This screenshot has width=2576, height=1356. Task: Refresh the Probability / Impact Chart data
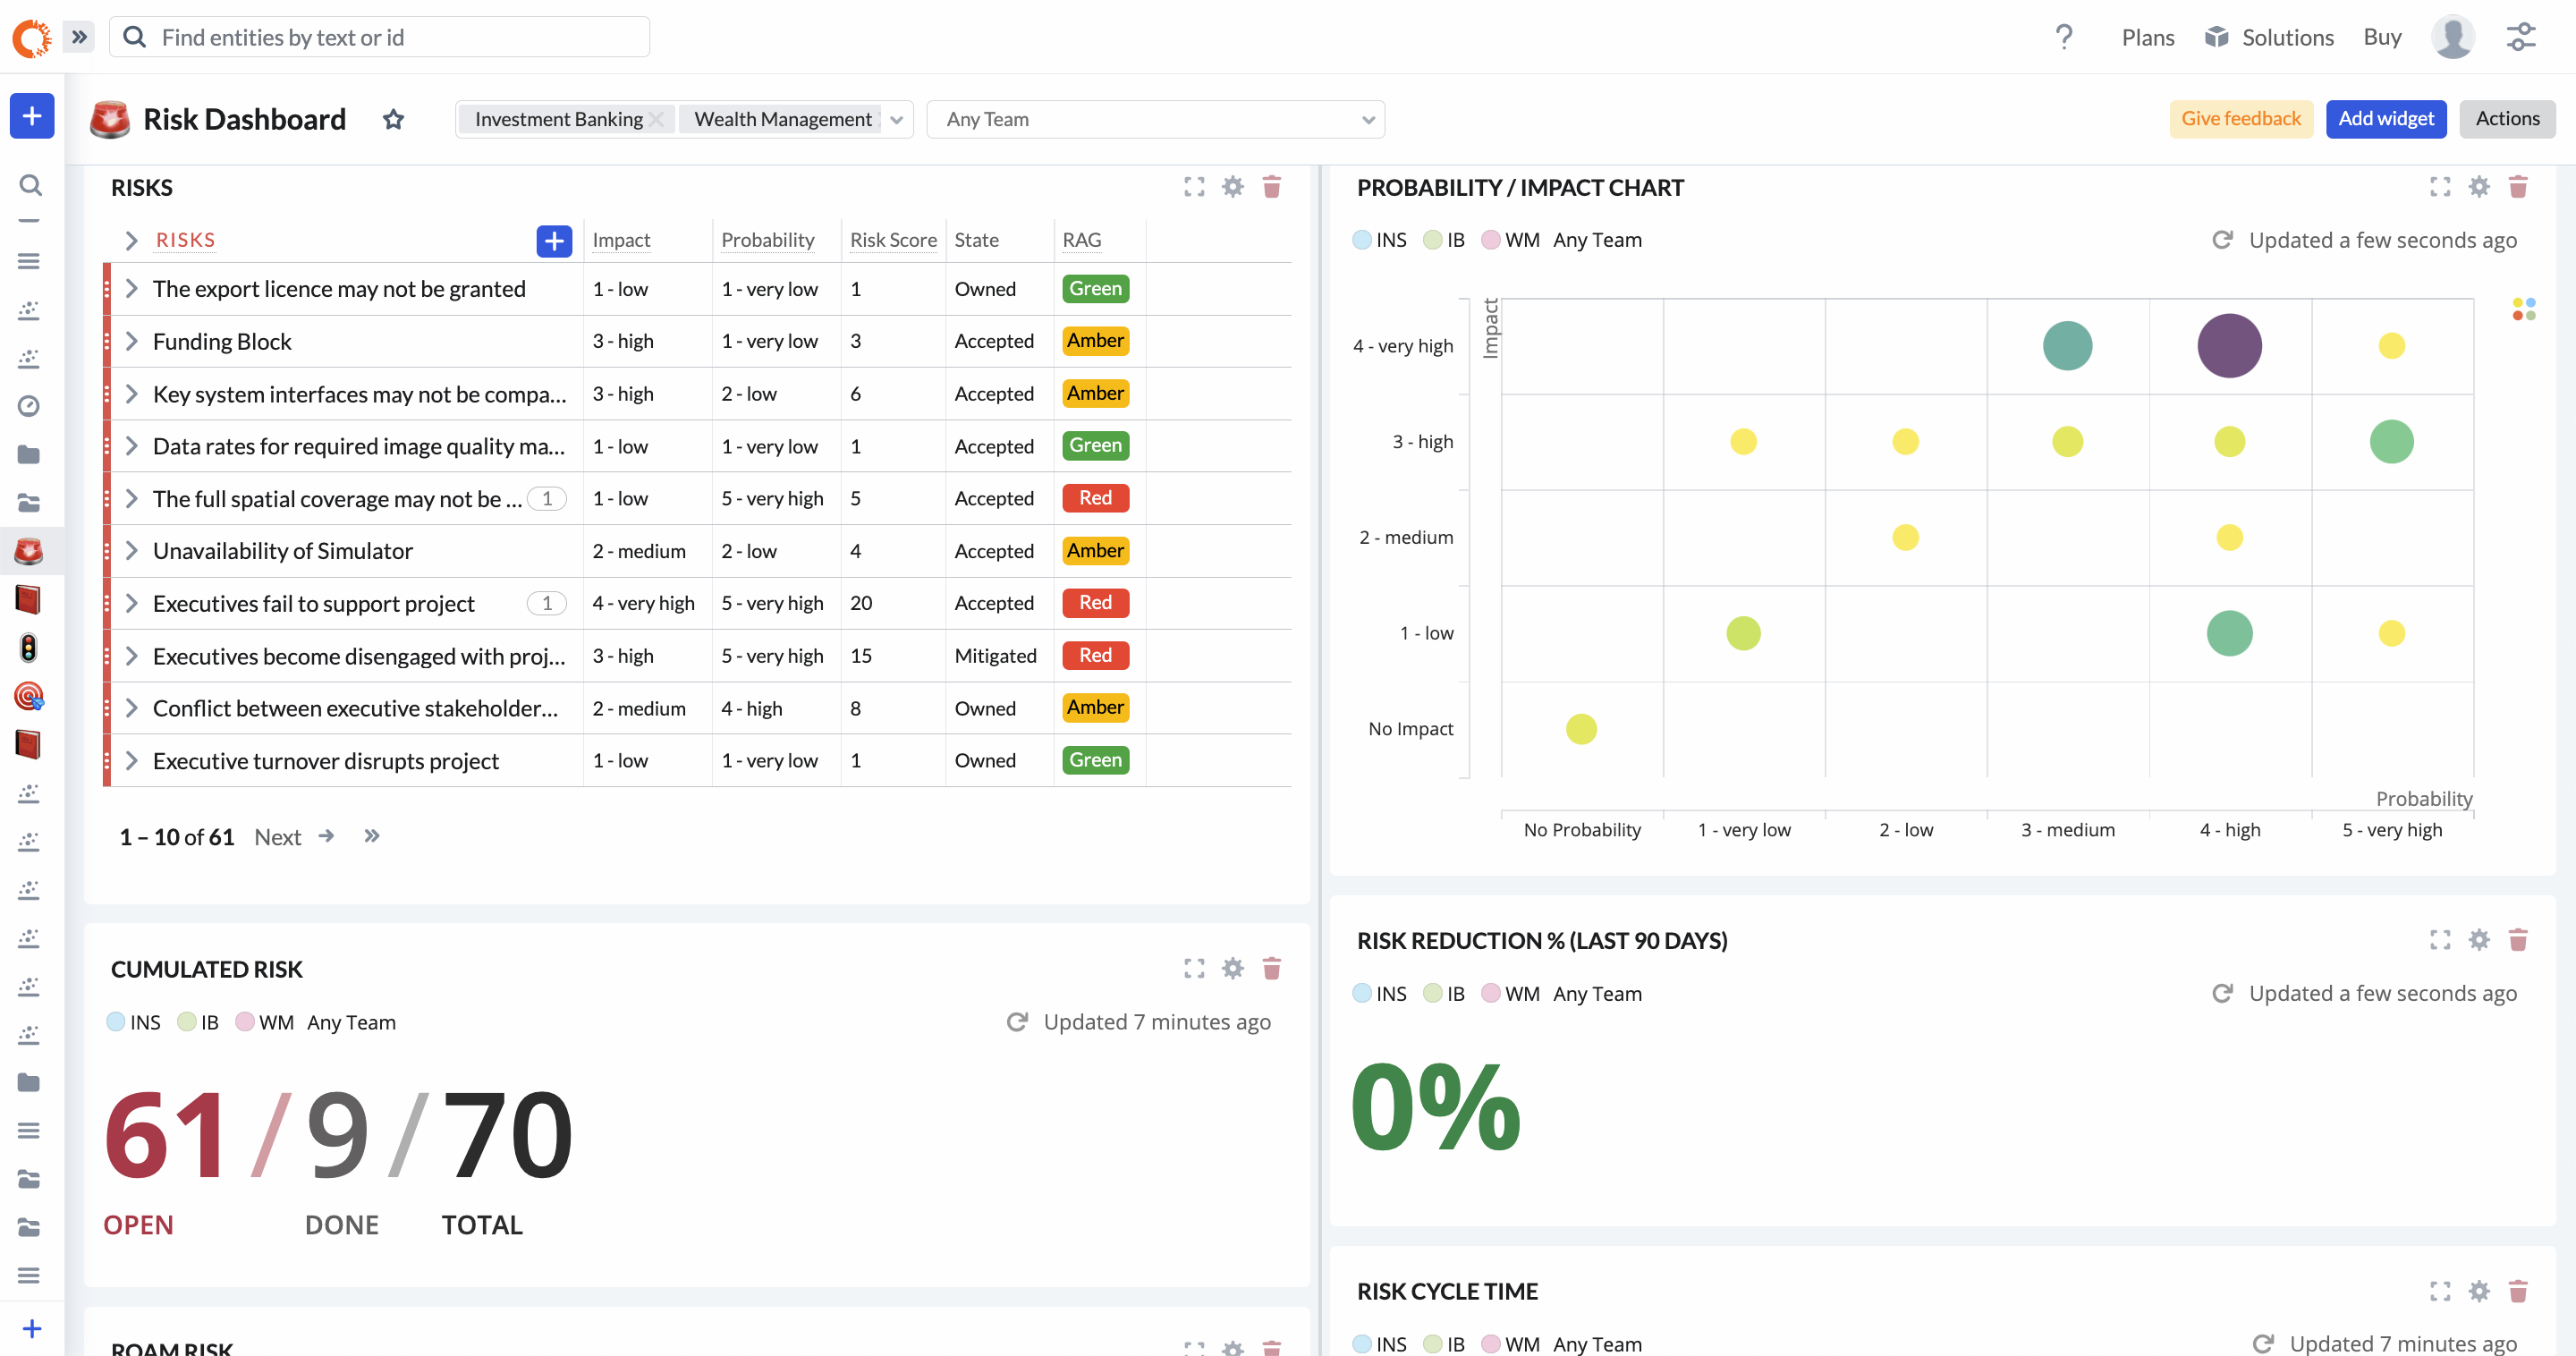pyautogui.click(x=2222, y=240)
